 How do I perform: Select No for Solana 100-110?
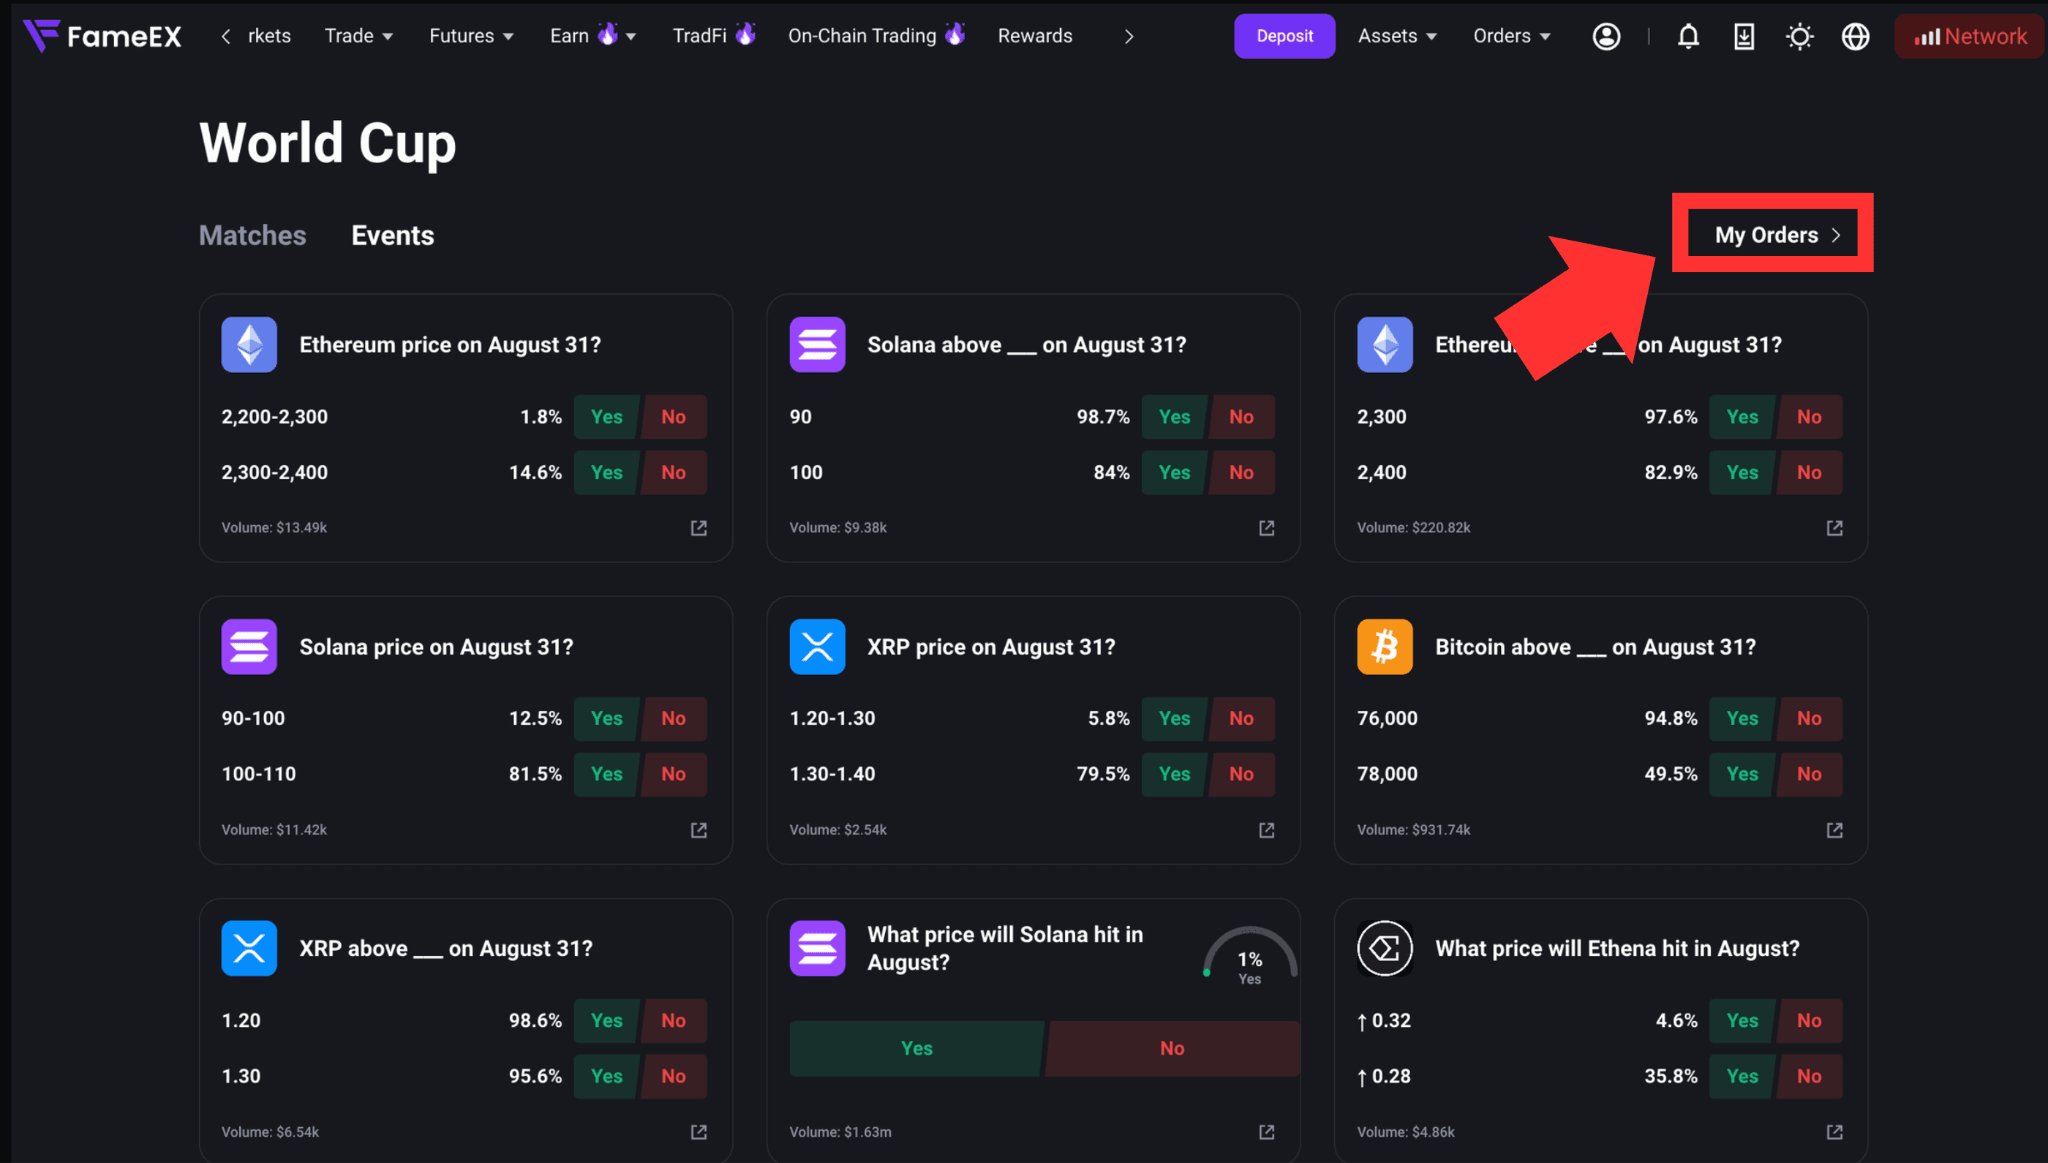(674, 775)
